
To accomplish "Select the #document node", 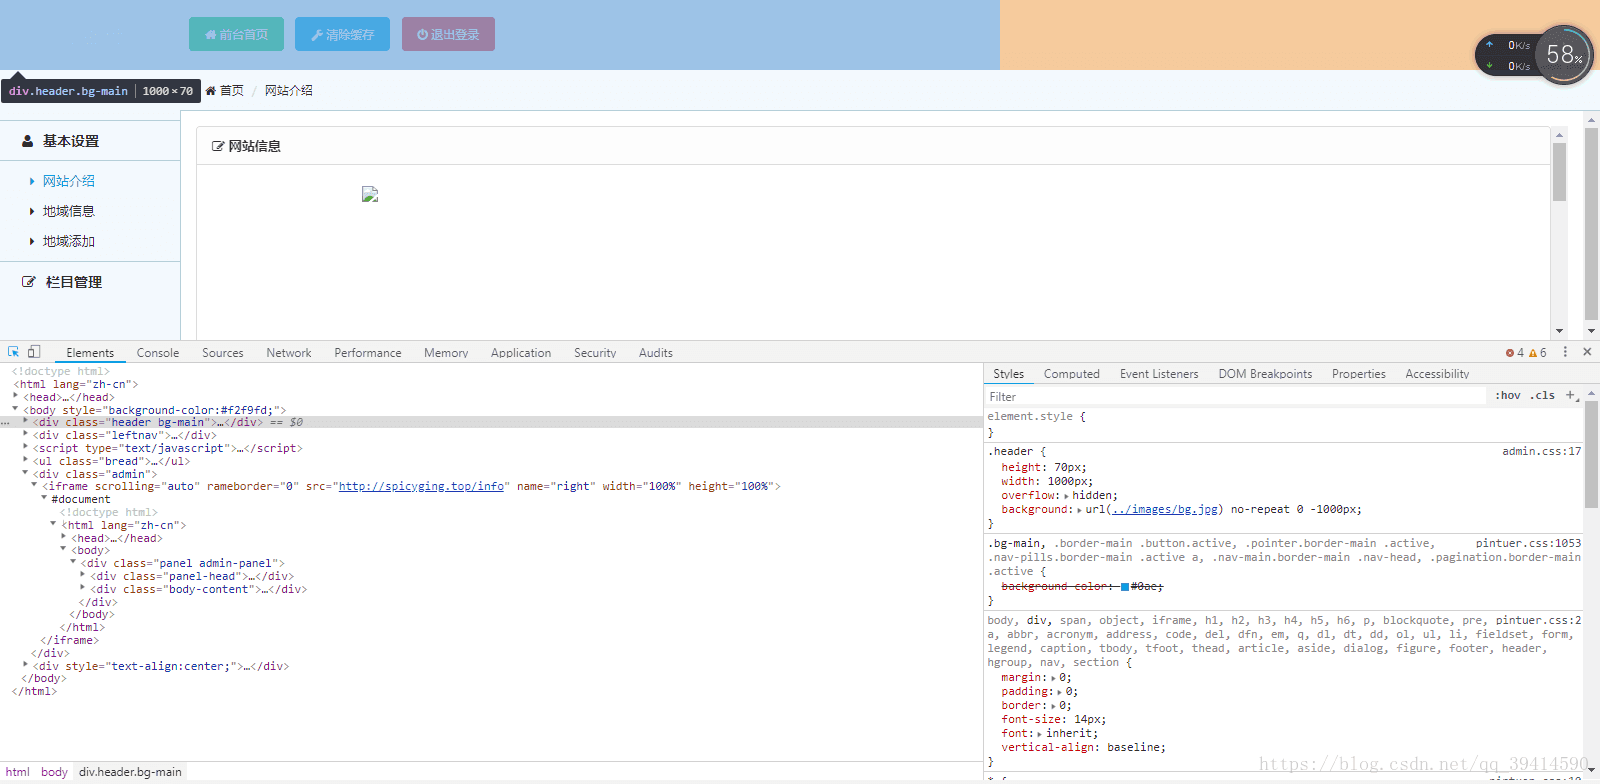I will [81, 499].
